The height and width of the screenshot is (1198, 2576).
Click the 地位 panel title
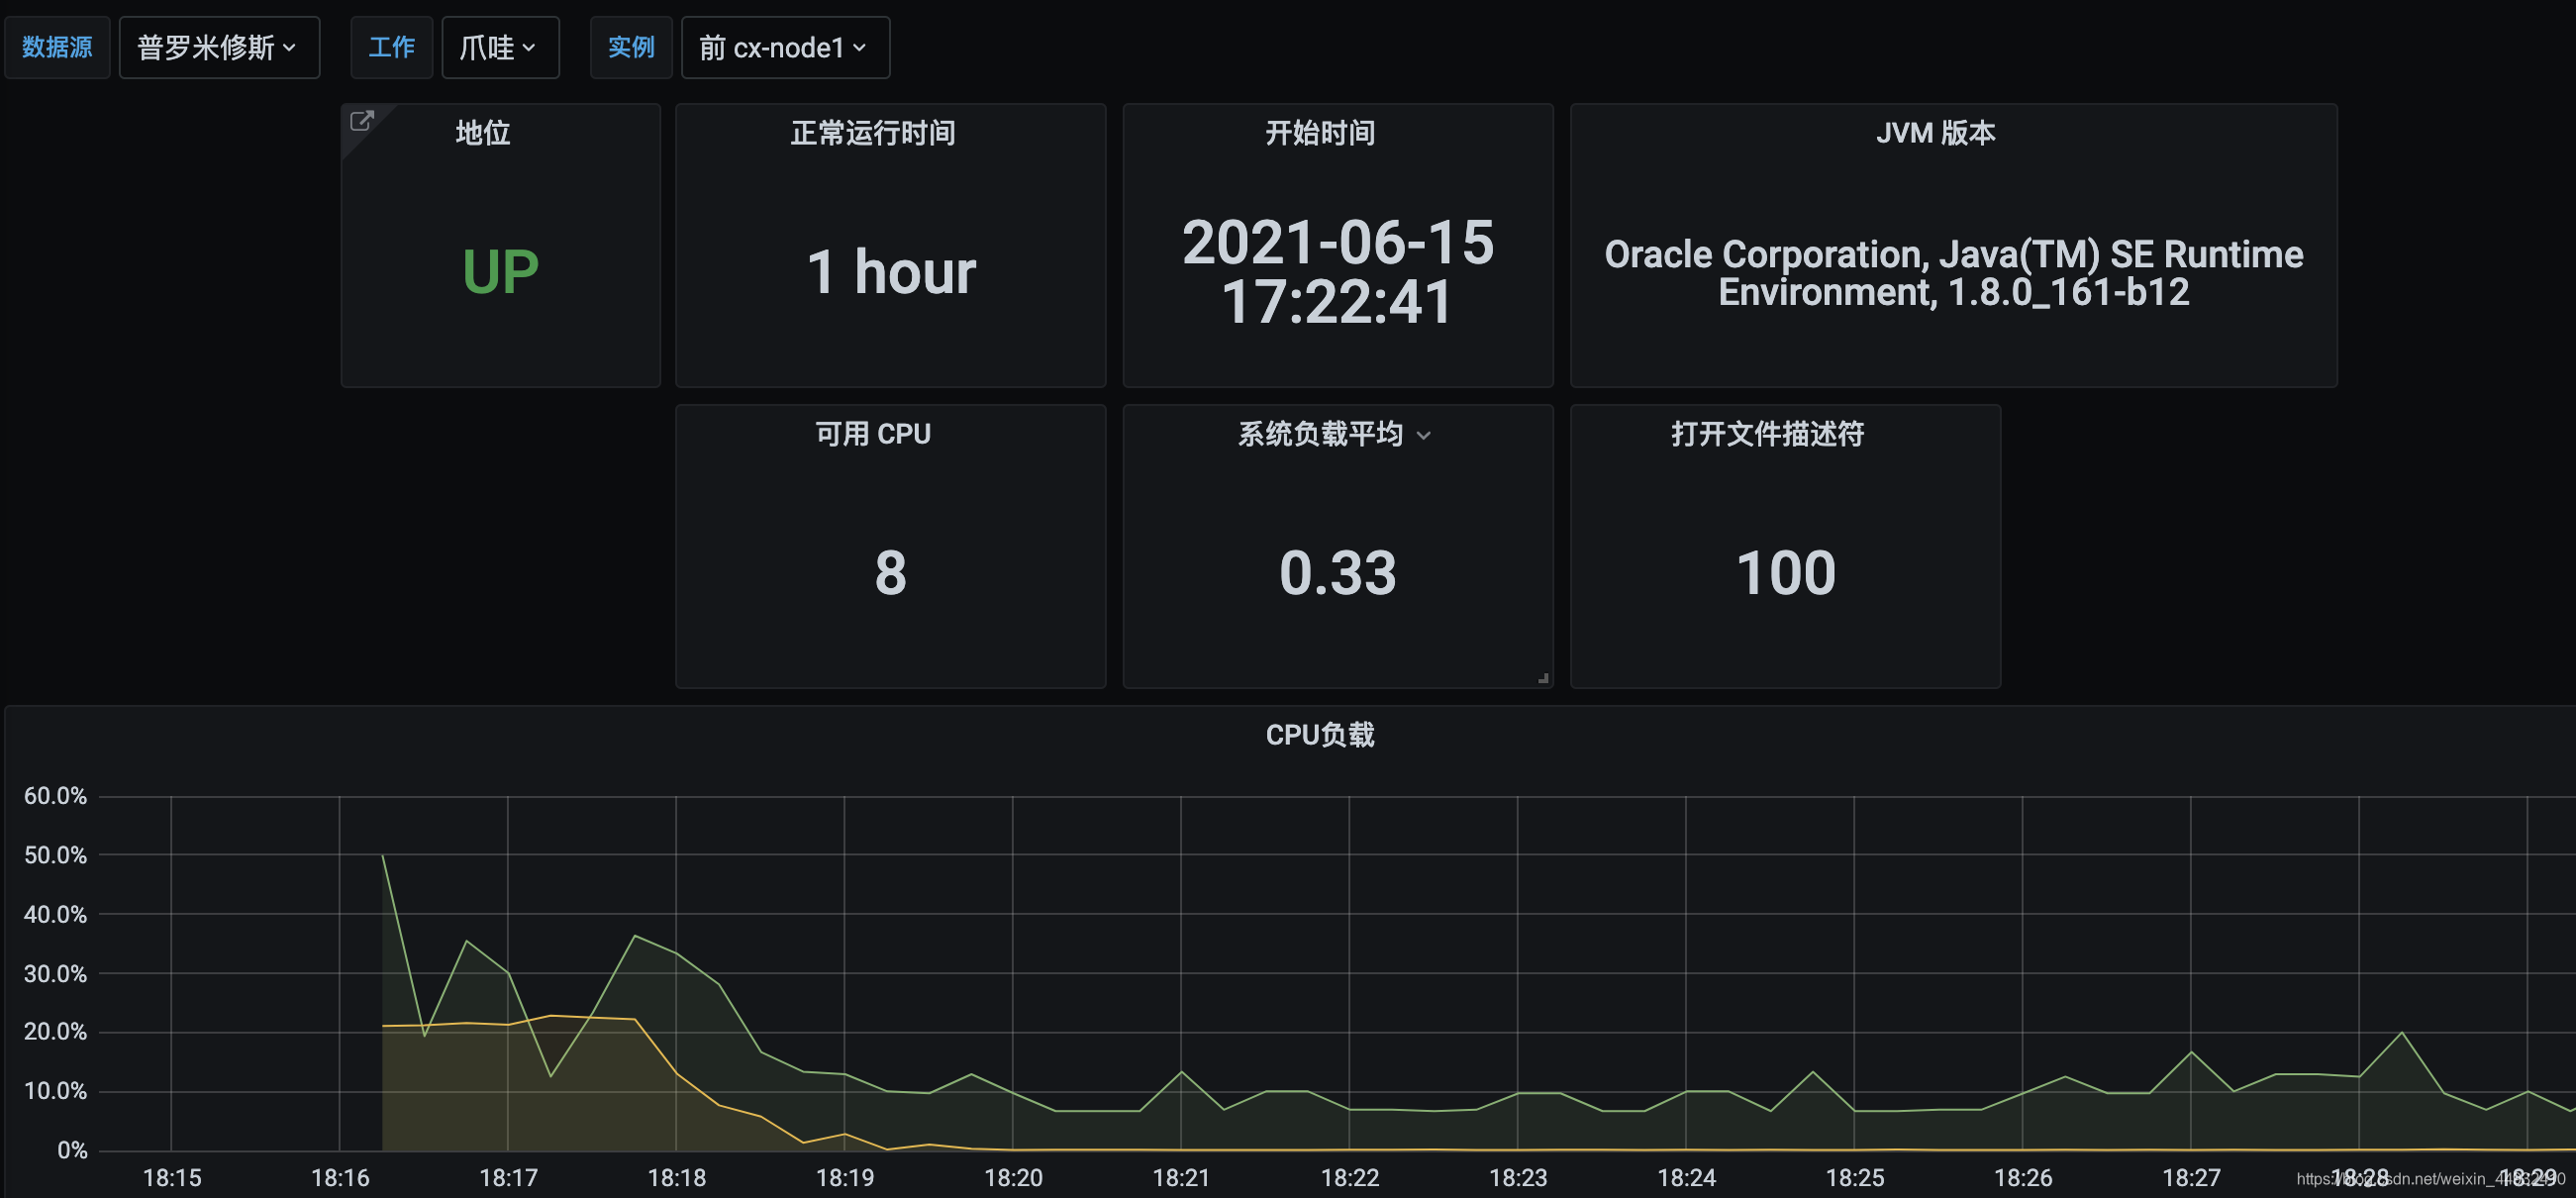click(x=483, y=132)
